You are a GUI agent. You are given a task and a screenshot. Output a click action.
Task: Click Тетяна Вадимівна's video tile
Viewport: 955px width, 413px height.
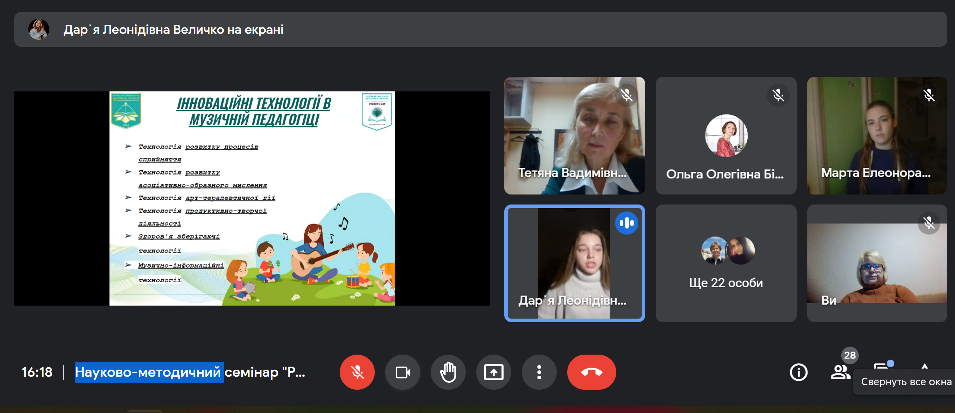click(x=574, y=135)
